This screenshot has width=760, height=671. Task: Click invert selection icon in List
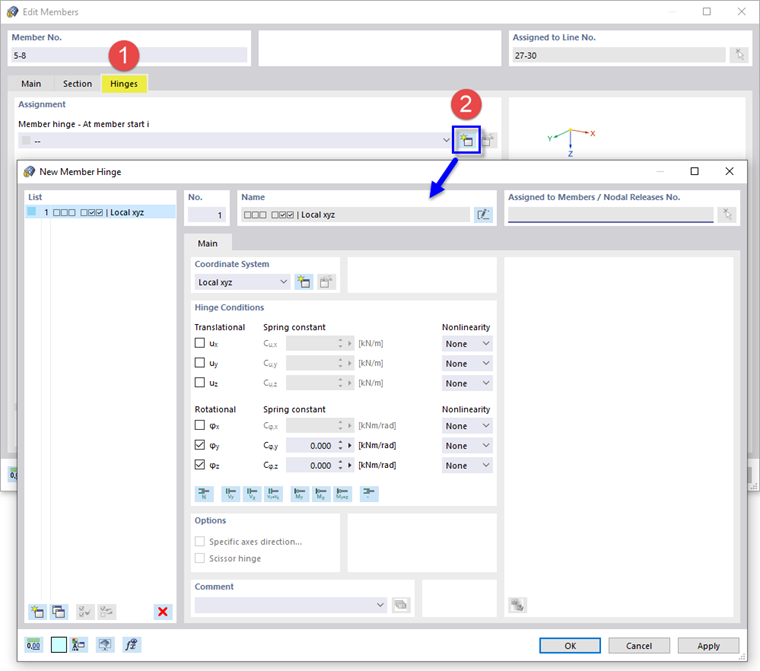(107, 612)
